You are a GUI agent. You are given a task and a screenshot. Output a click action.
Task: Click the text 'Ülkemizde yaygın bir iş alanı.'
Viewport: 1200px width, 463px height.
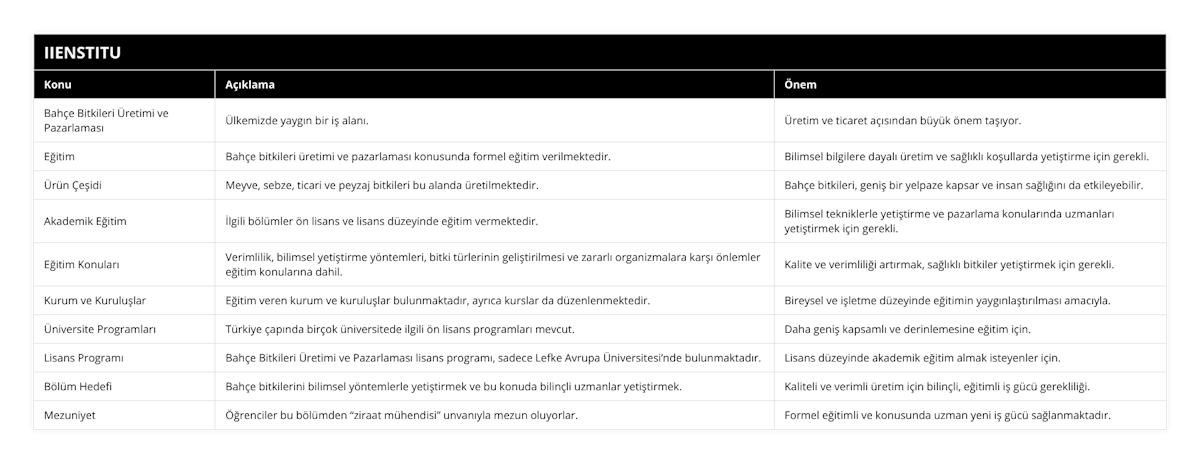click(x=296, y=120)
